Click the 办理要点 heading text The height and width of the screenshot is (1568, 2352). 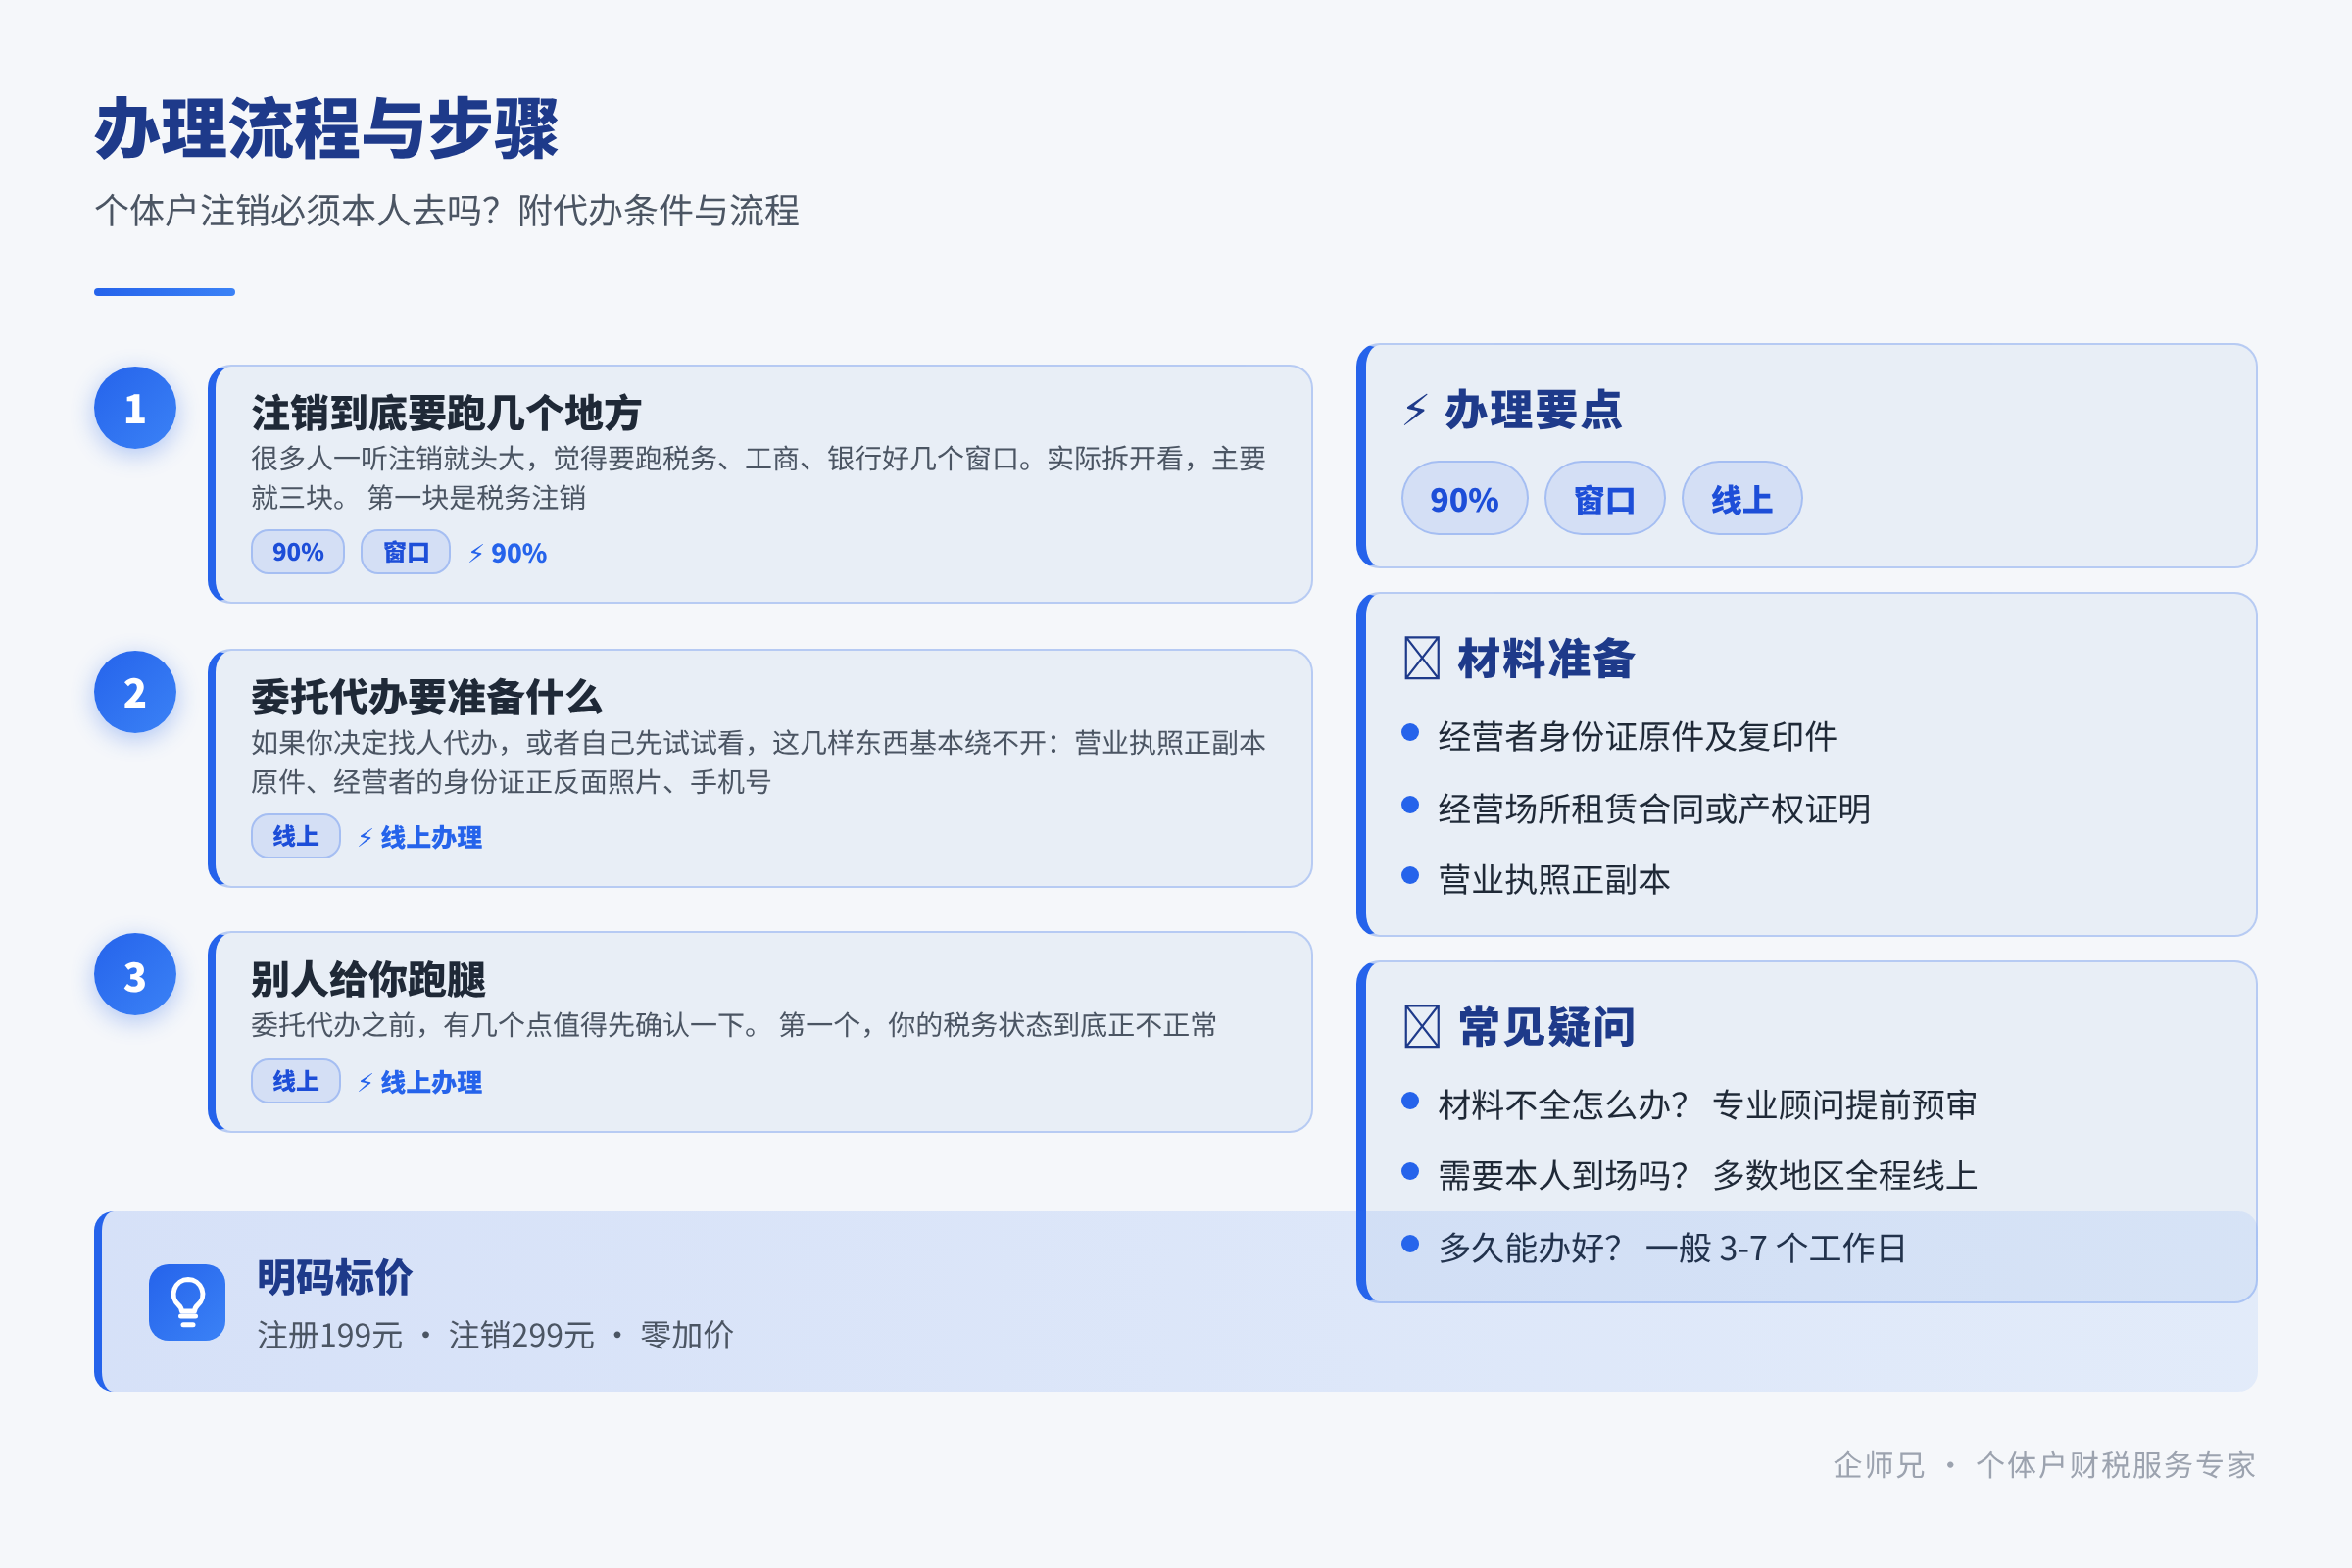(x=1533, y=410)
